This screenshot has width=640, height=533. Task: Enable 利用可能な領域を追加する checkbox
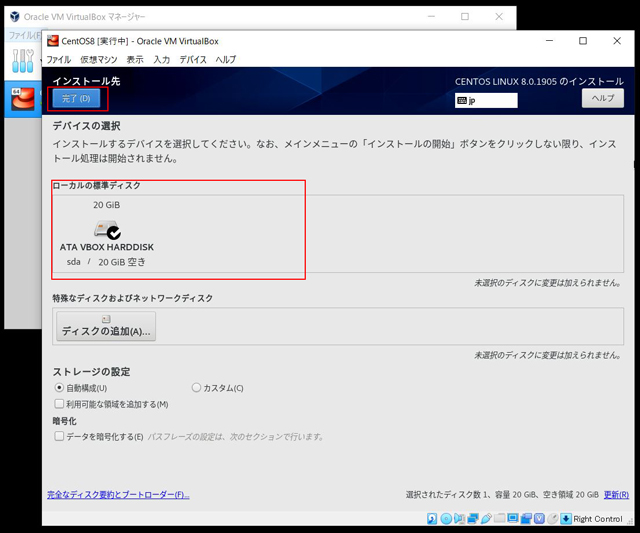pyautogui.click(x=59, y=404)
